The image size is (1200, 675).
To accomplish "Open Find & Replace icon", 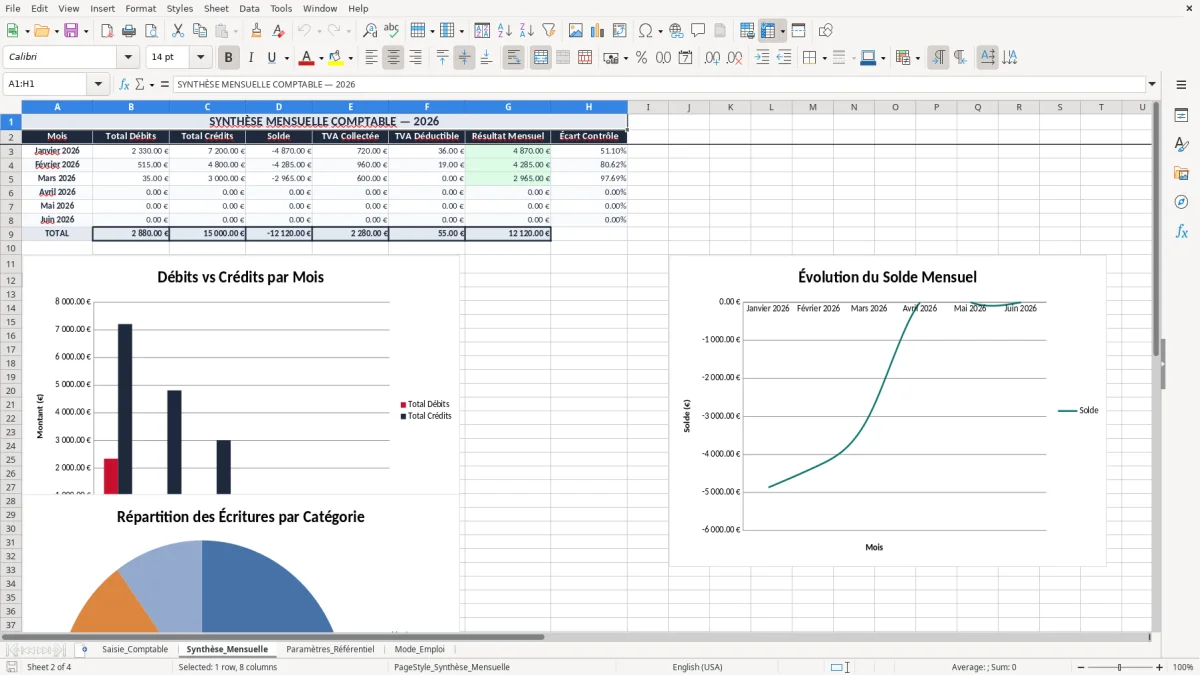I will point(370,31).
